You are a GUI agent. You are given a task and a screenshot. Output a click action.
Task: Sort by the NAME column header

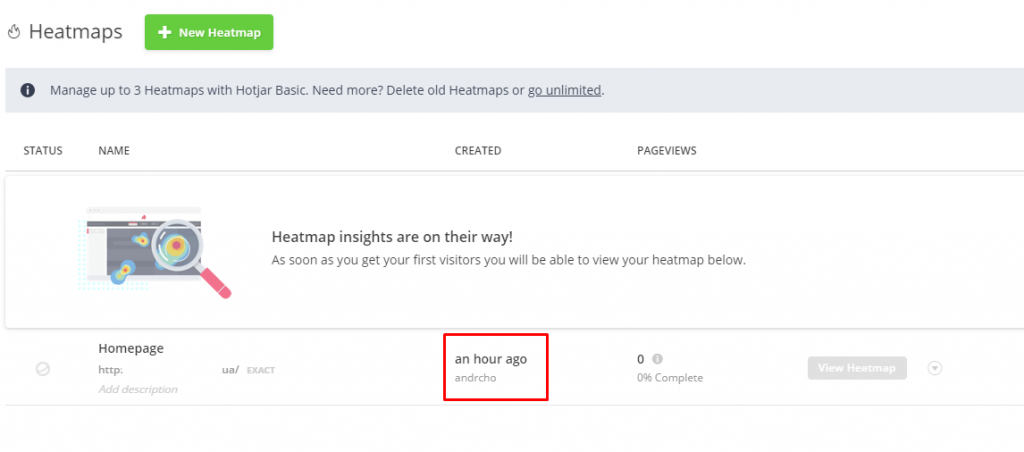tap(114, 151)
